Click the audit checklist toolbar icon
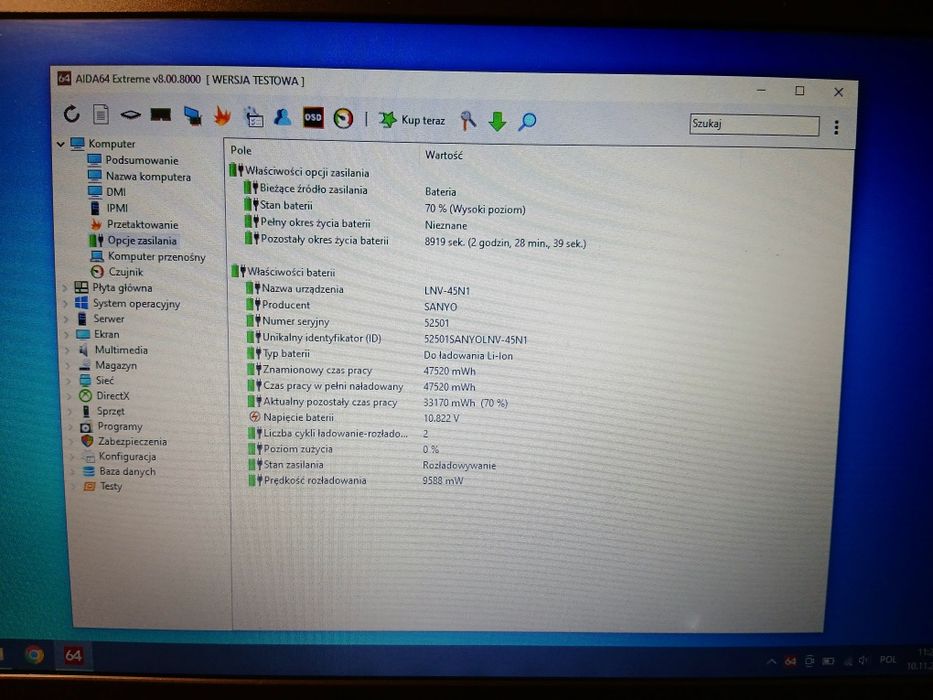The width and height of the screenshot is (933, 700). (x=254, y=117)
